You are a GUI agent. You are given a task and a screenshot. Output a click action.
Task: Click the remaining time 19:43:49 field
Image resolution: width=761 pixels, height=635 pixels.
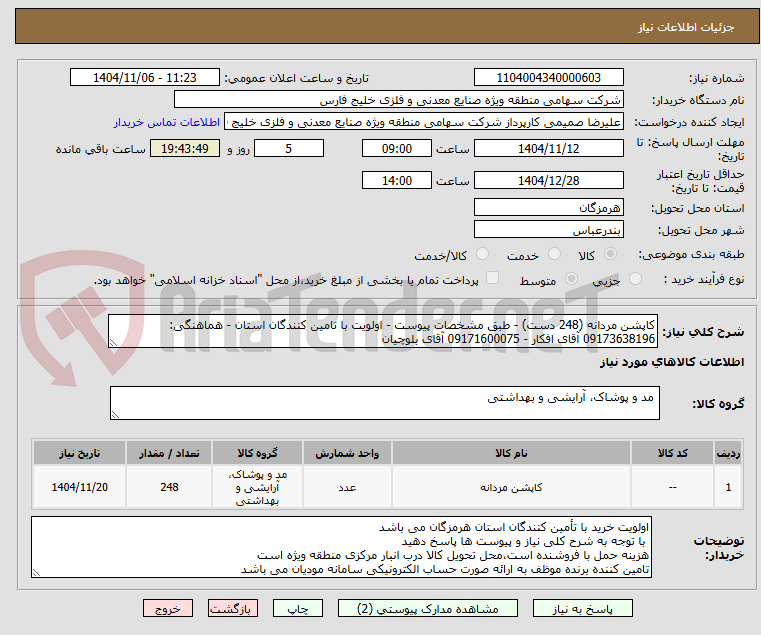(x=185, y=149)
